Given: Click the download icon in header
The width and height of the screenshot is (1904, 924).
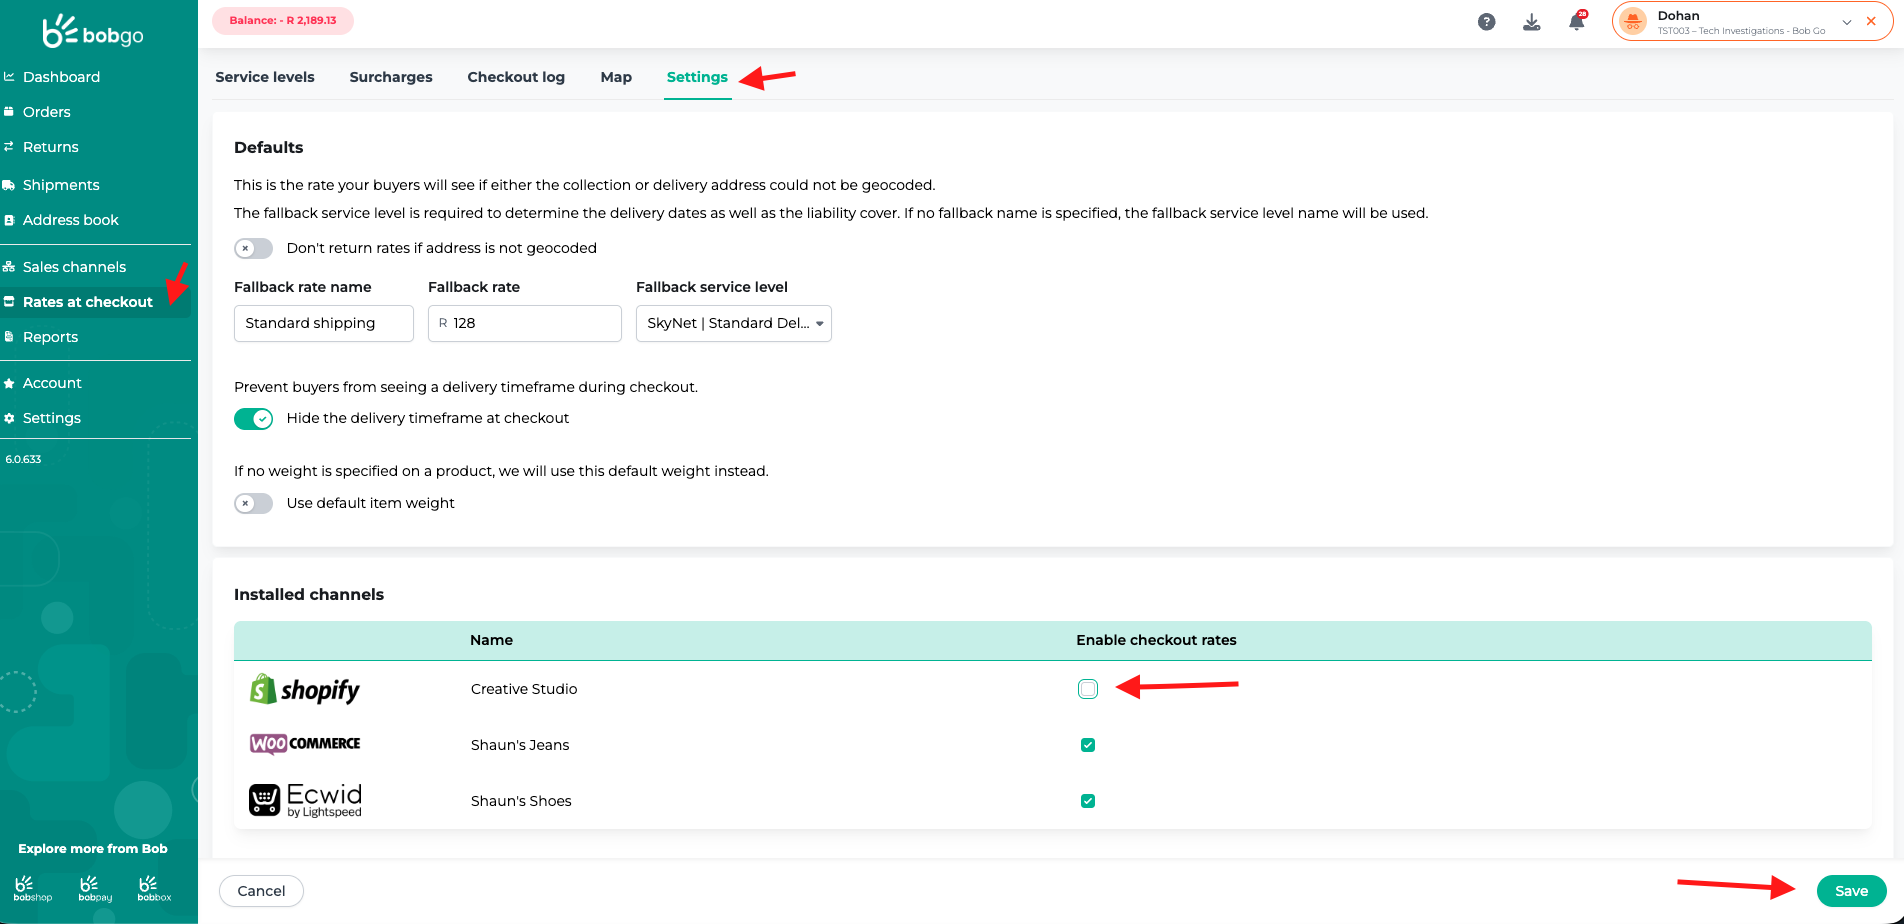Looking at the screenshot, I should (x=1531, y=22).
